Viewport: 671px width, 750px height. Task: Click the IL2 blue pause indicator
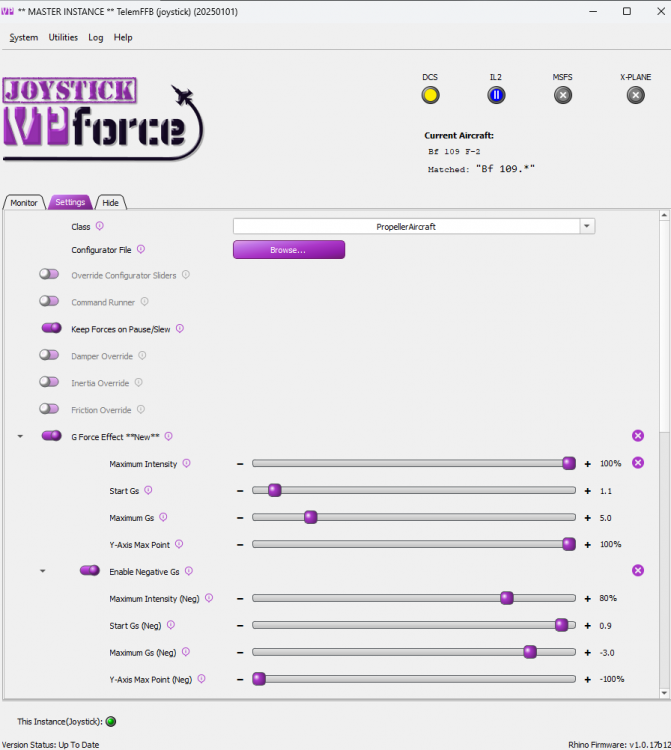pos(496,95)
